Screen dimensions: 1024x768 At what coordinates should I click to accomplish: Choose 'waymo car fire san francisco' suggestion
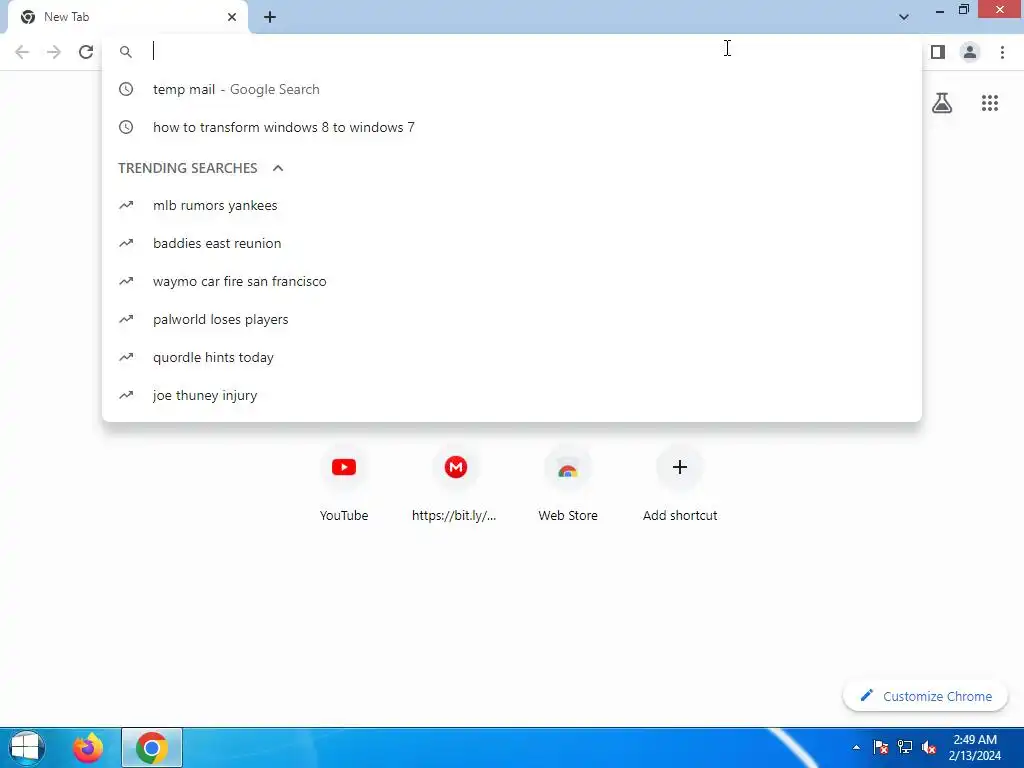(512, 281)
